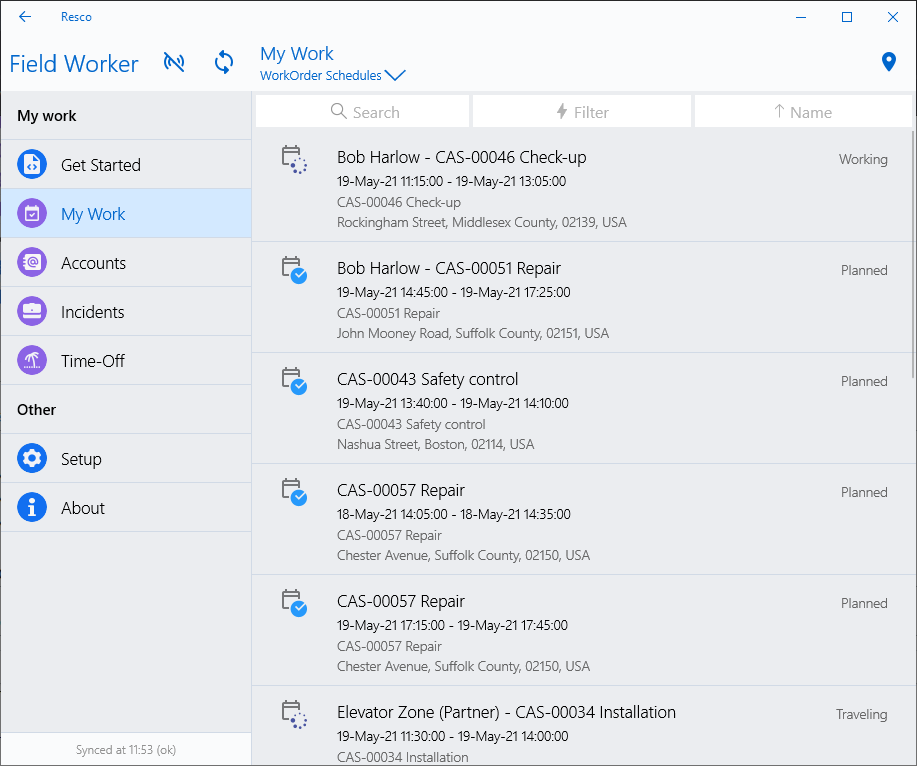Toggle the online/offline mode icon
Screen dimensions: 917x766
point(174,62)
